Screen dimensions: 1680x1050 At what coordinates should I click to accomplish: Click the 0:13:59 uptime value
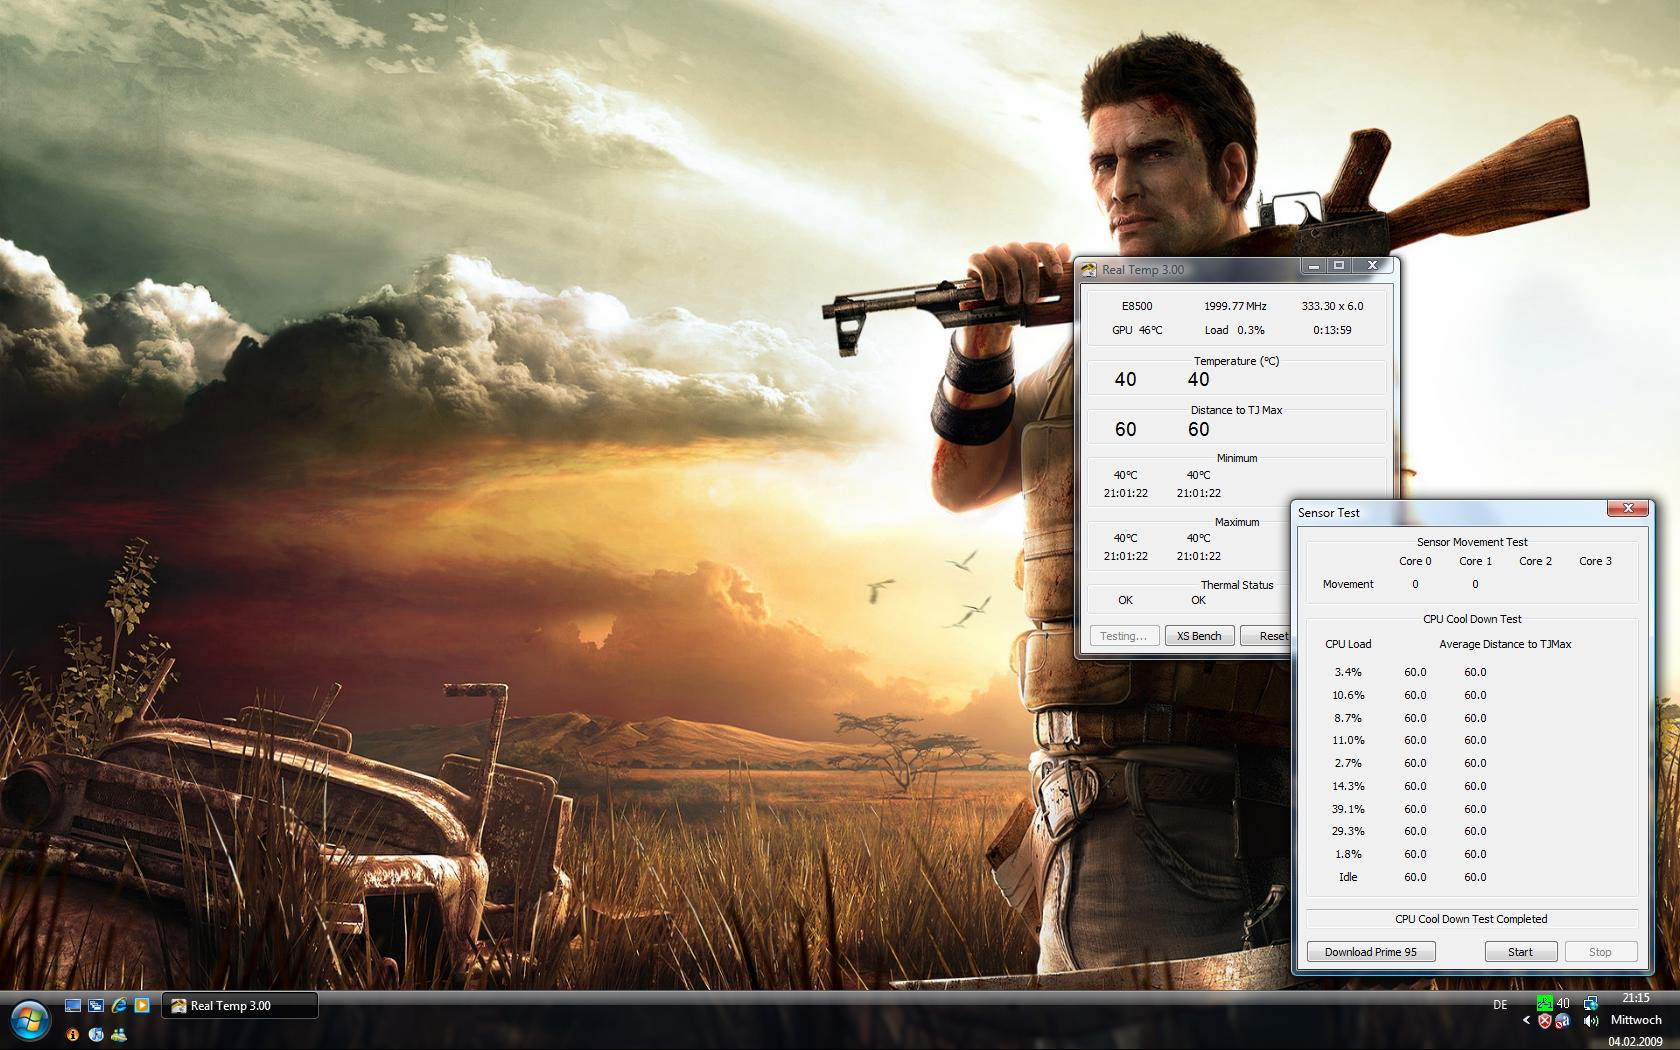[x=1332, y=330]
